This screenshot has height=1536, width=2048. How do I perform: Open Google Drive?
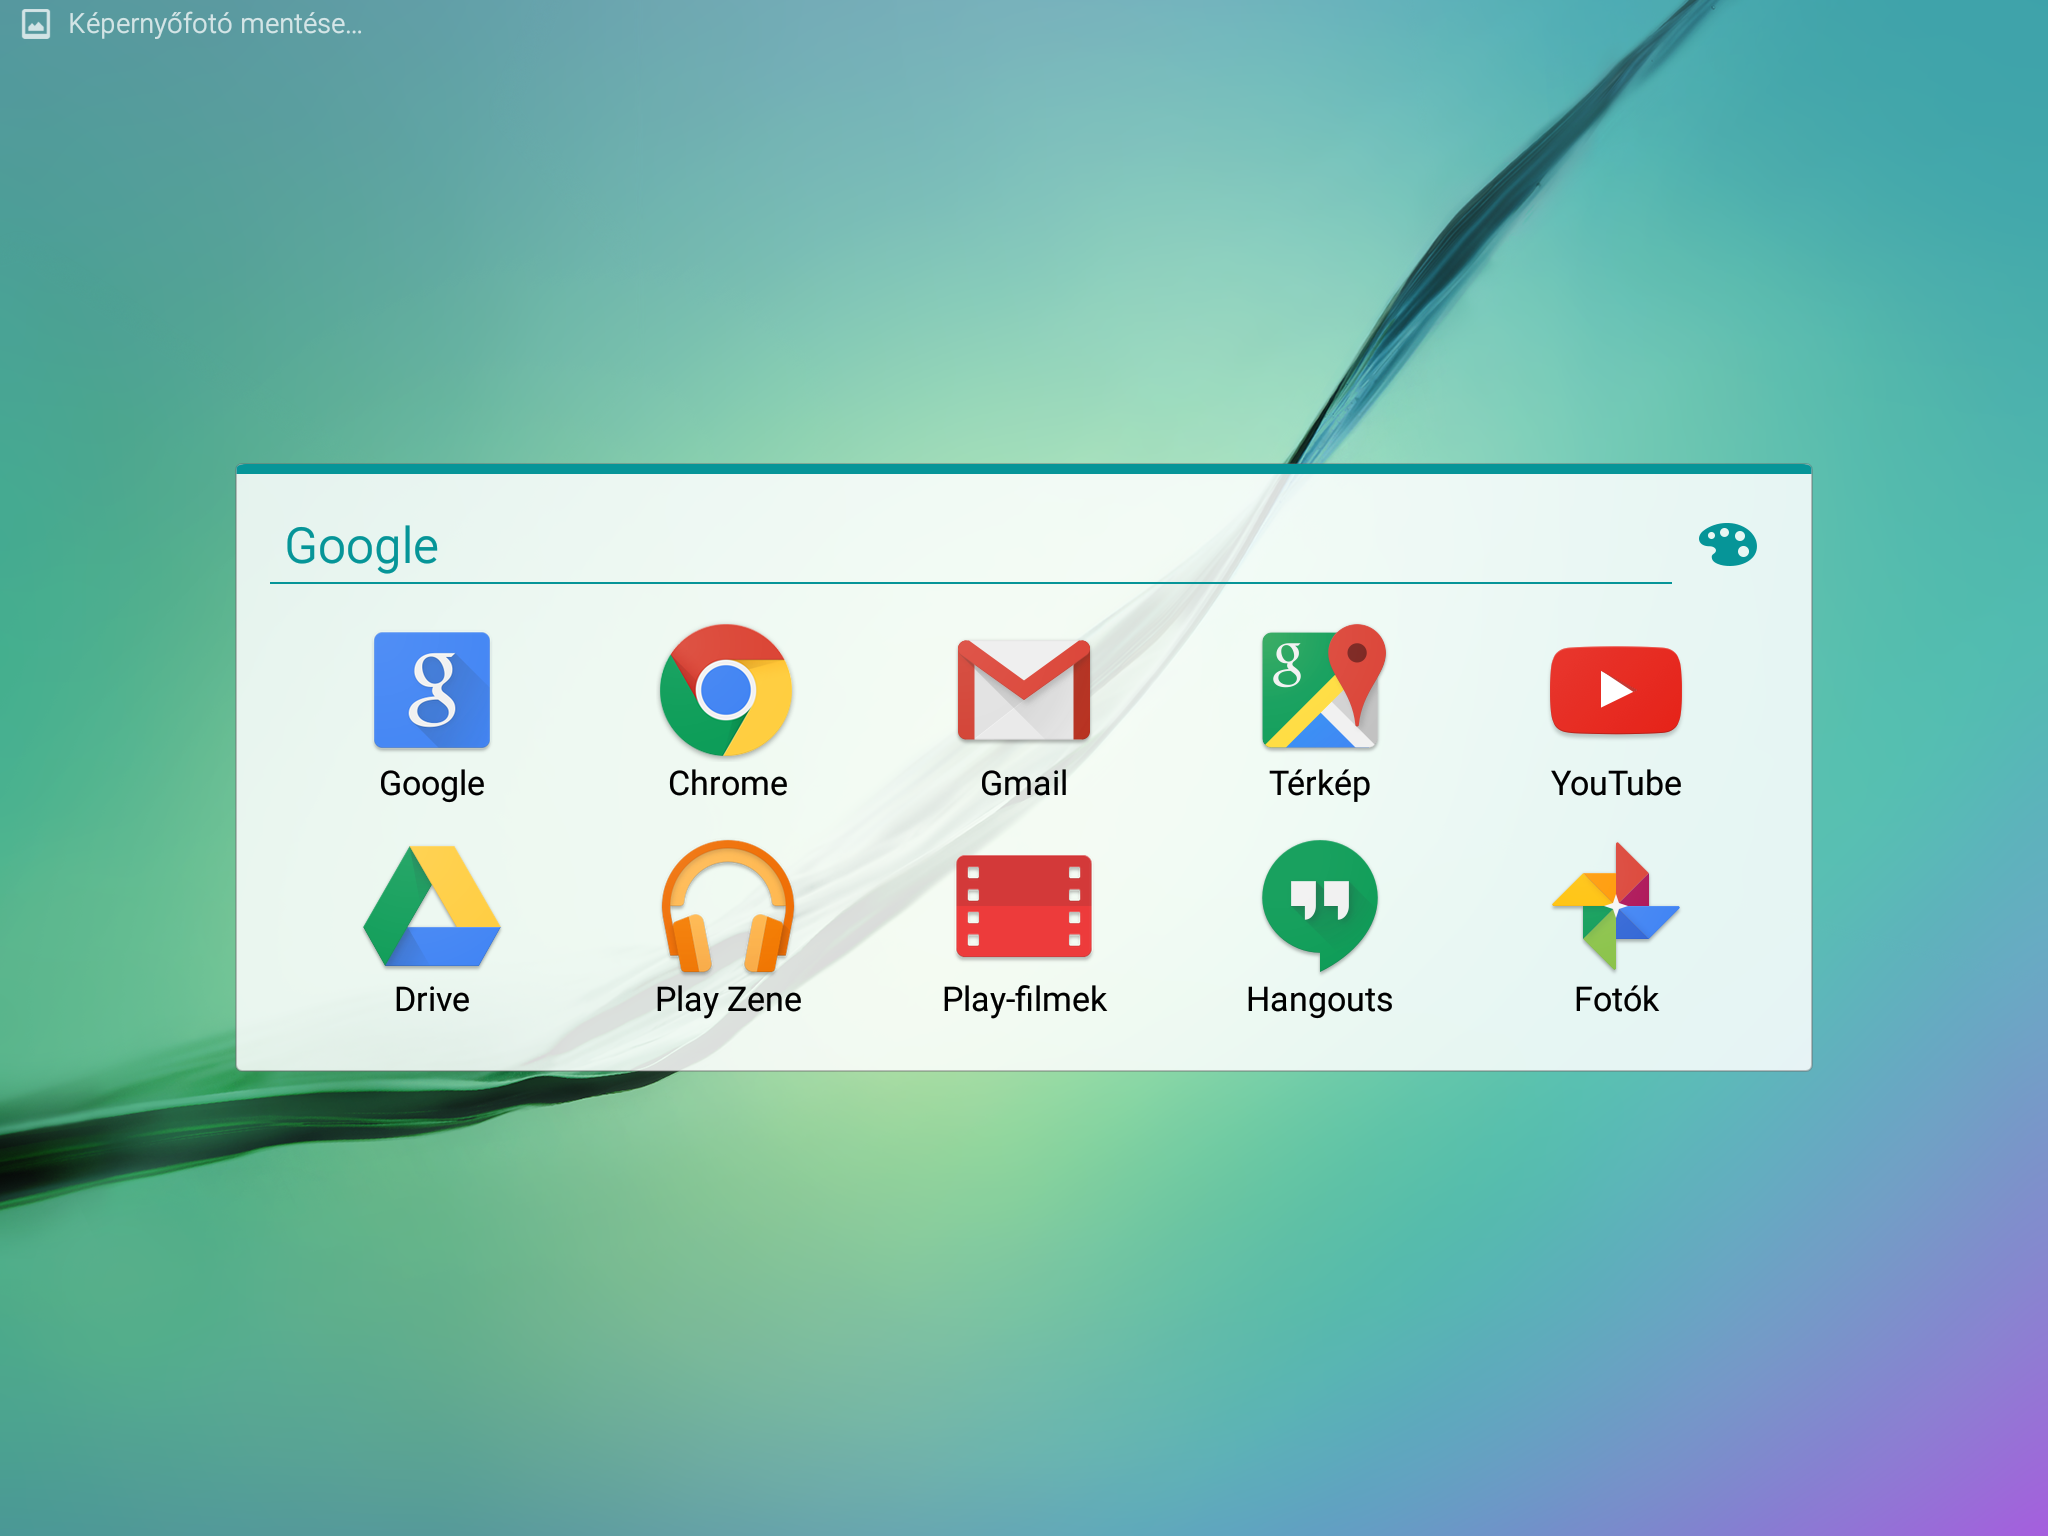(x=431, y=906)
